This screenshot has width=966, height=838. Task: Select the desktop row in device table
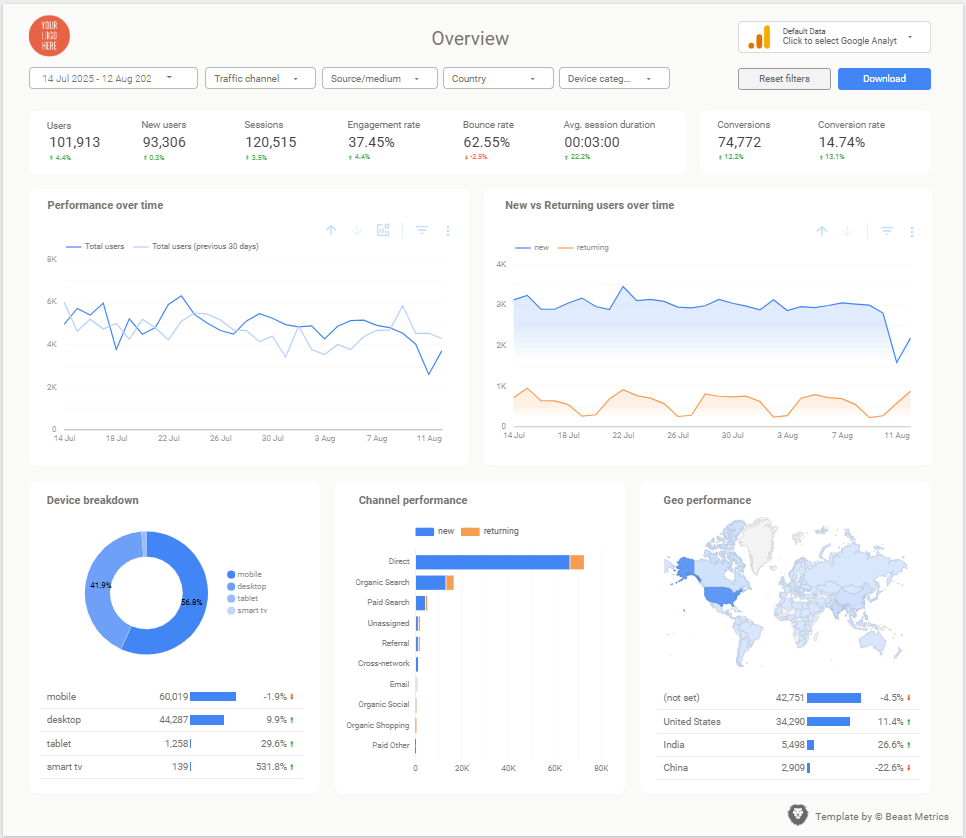(171, 720)
